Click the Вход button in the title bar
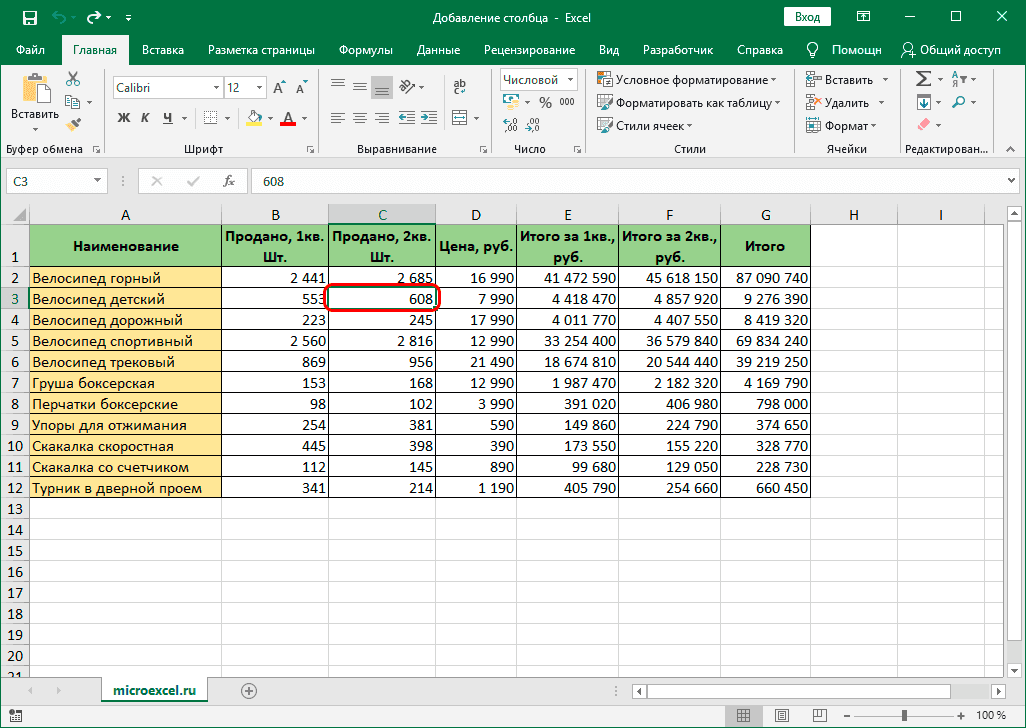The height and width of the screenshot is (728, 1026). pyautogui.click(x=806, y=16)
